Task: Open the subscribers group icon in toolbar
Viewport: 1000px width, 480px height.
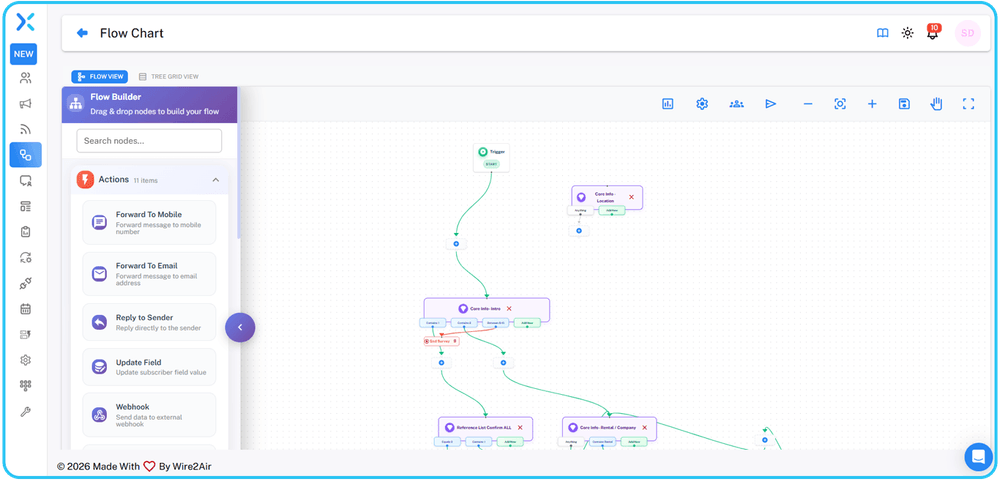Action: (737, 104)
